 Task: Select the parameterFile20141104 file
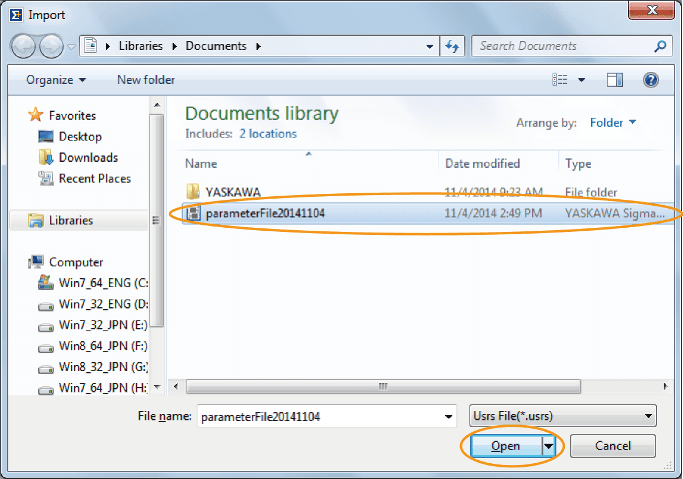265,213
